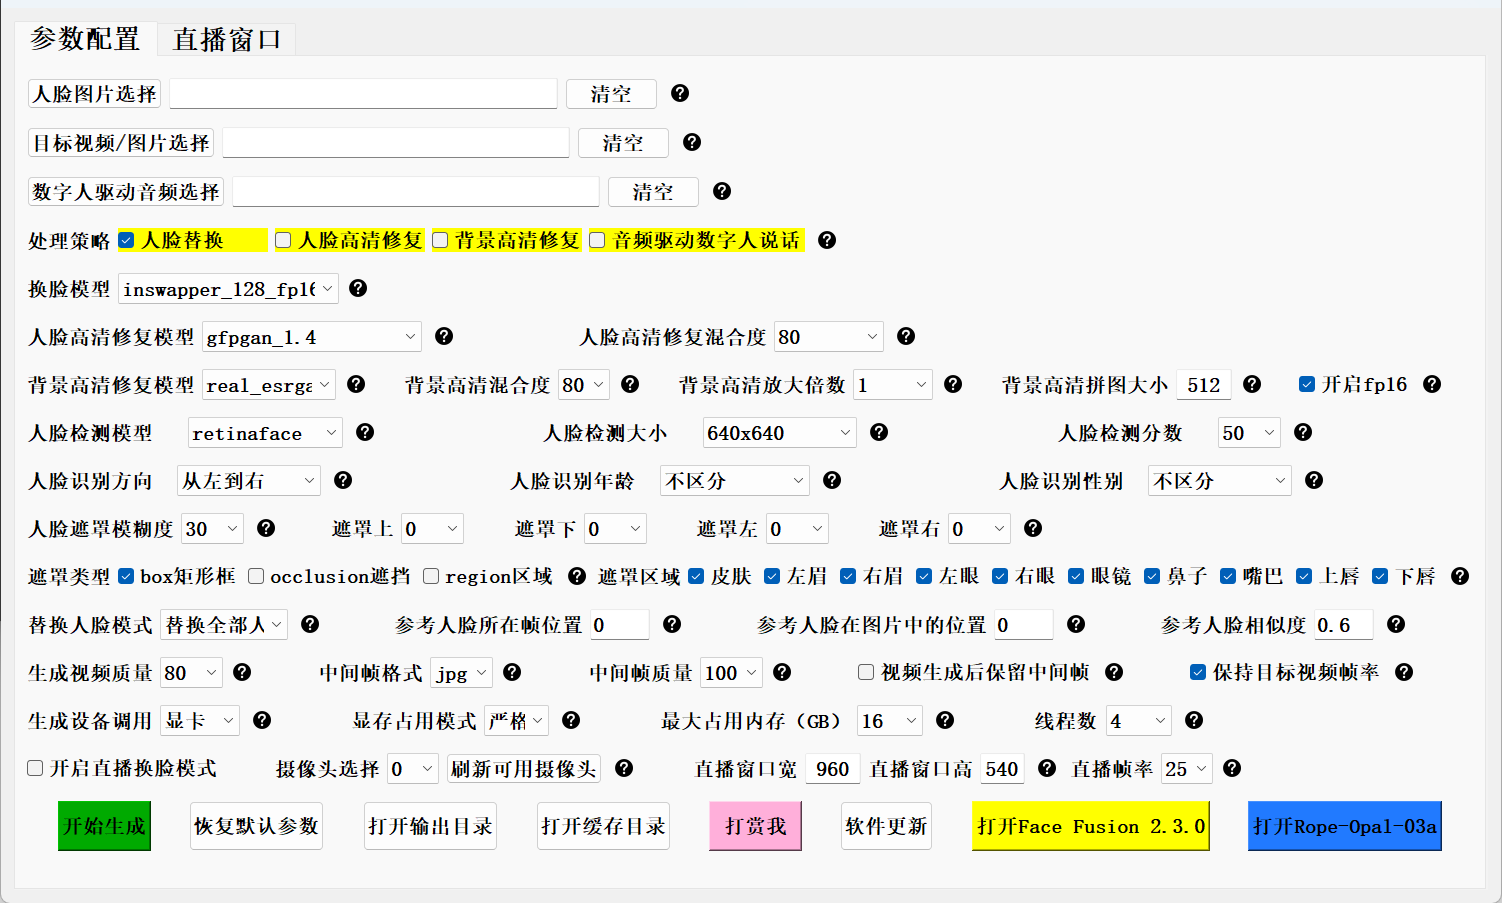This screenshot has height=903, width=1502.
Task: Click help icon next to 人脸图片选择 清空
Action: click(x=680, y=93)
